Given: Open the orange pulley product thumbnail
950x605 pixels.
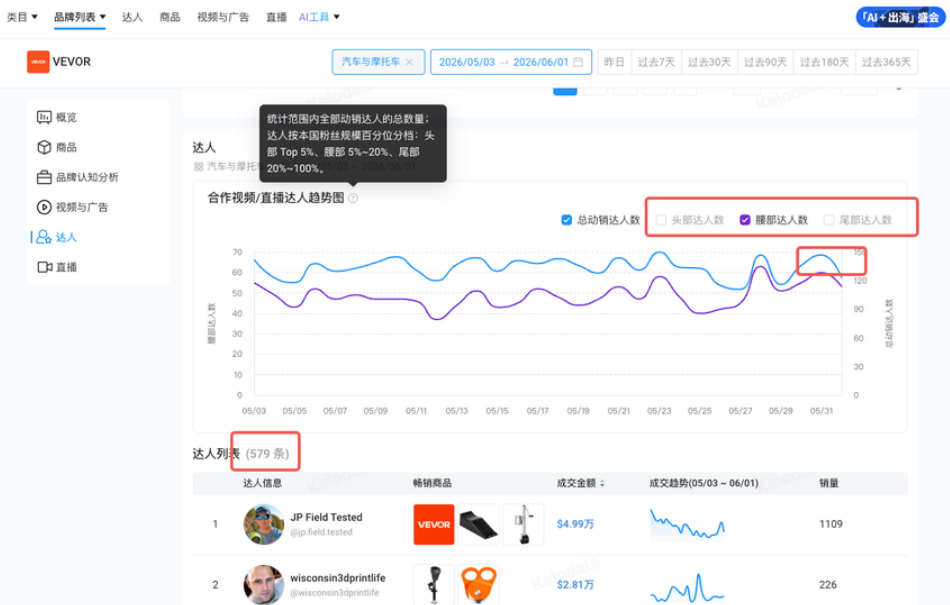Looking at the screenshot, I should [479, 584].
